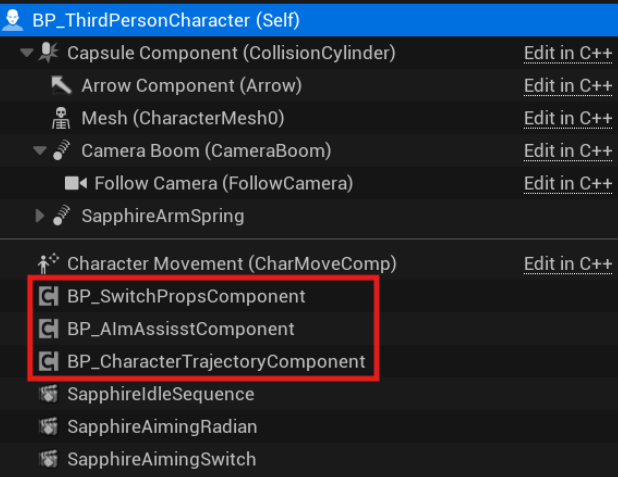Screen dimensions: 618x477
Task: Select BP_AImAssisstComponent in the component list
Action: pyautogui.click(x=181, y=329)
